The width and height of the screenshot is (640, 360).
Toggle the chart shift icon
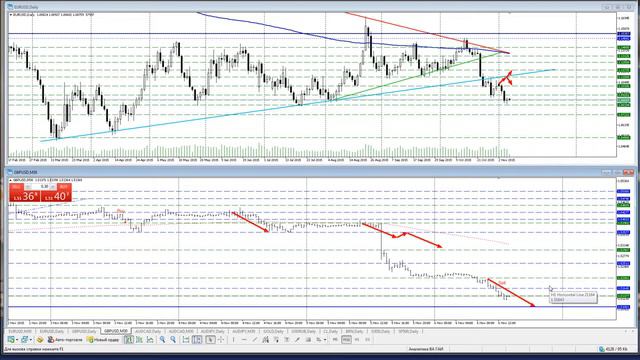197,340
